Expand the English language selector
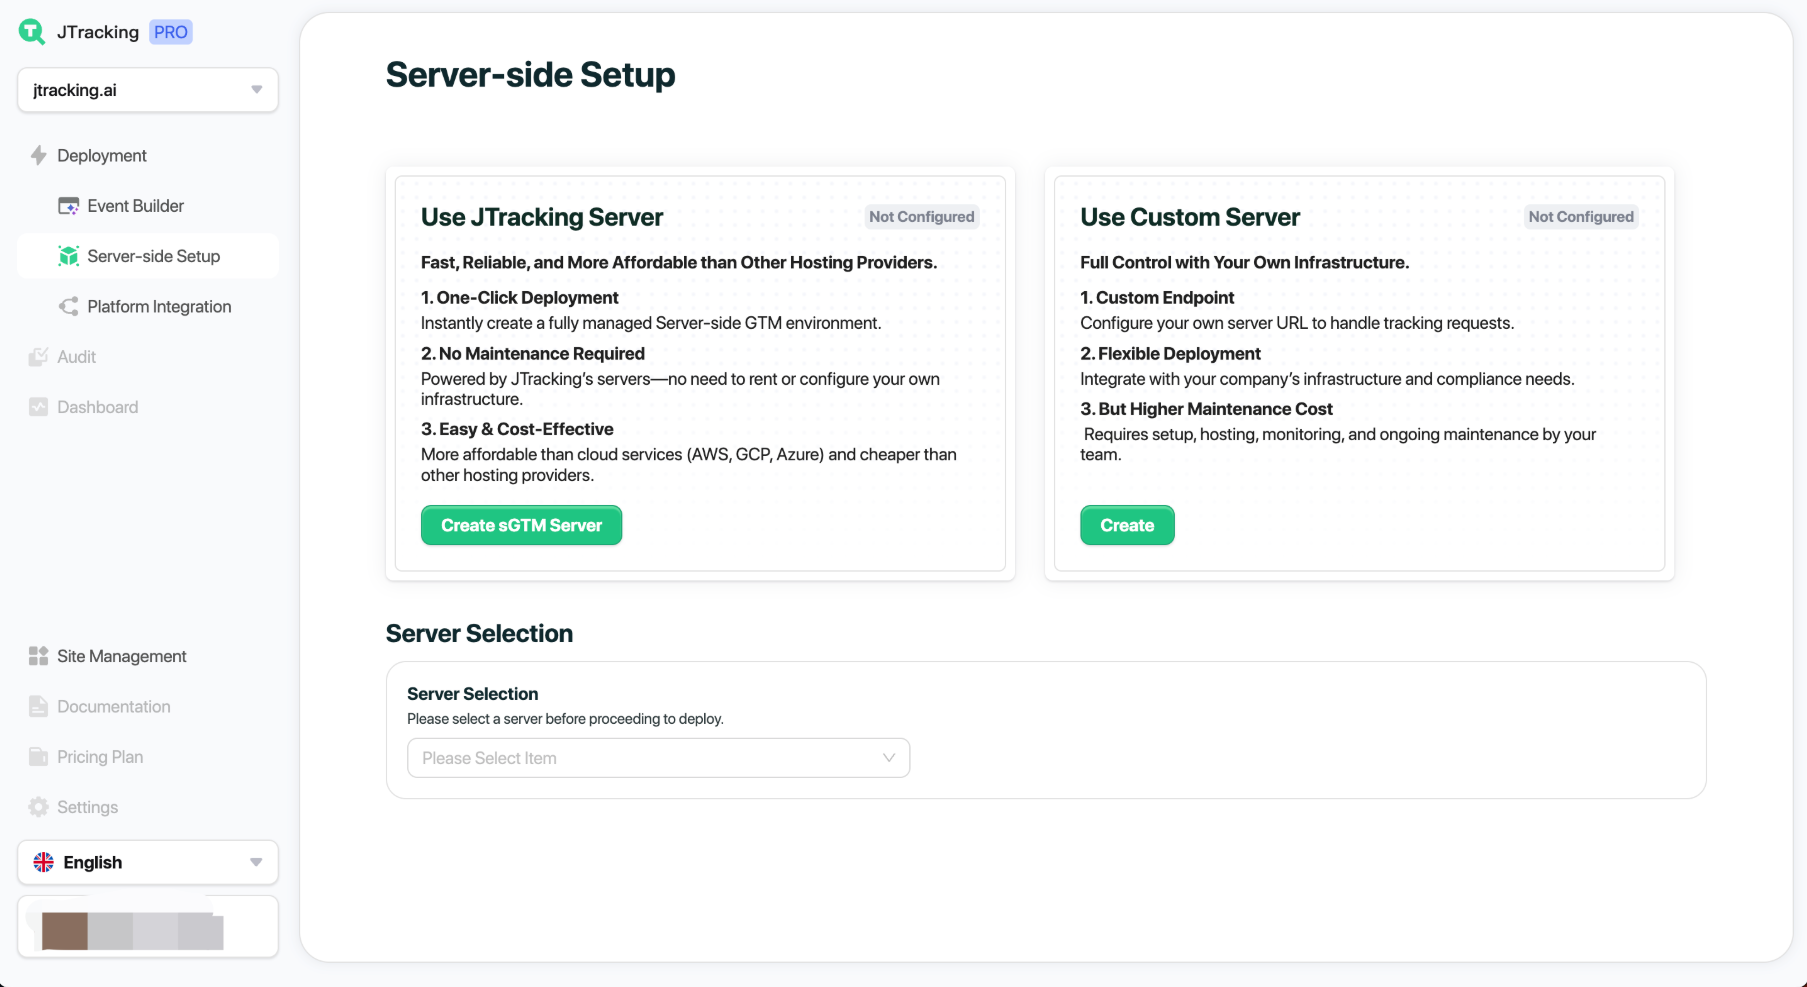 pyautogui.click(x=147, y=862)
